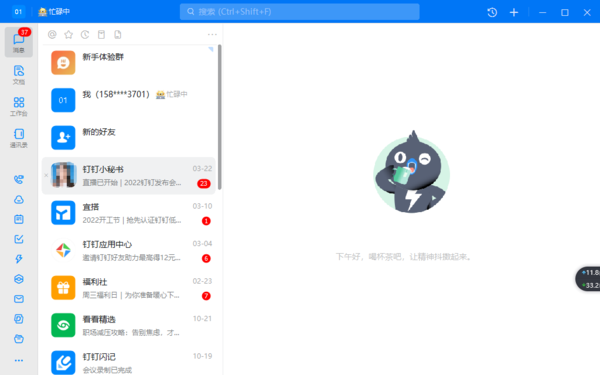Click the network speed floating widget
The image size is (600, 375).
click(x=588, y=279)
